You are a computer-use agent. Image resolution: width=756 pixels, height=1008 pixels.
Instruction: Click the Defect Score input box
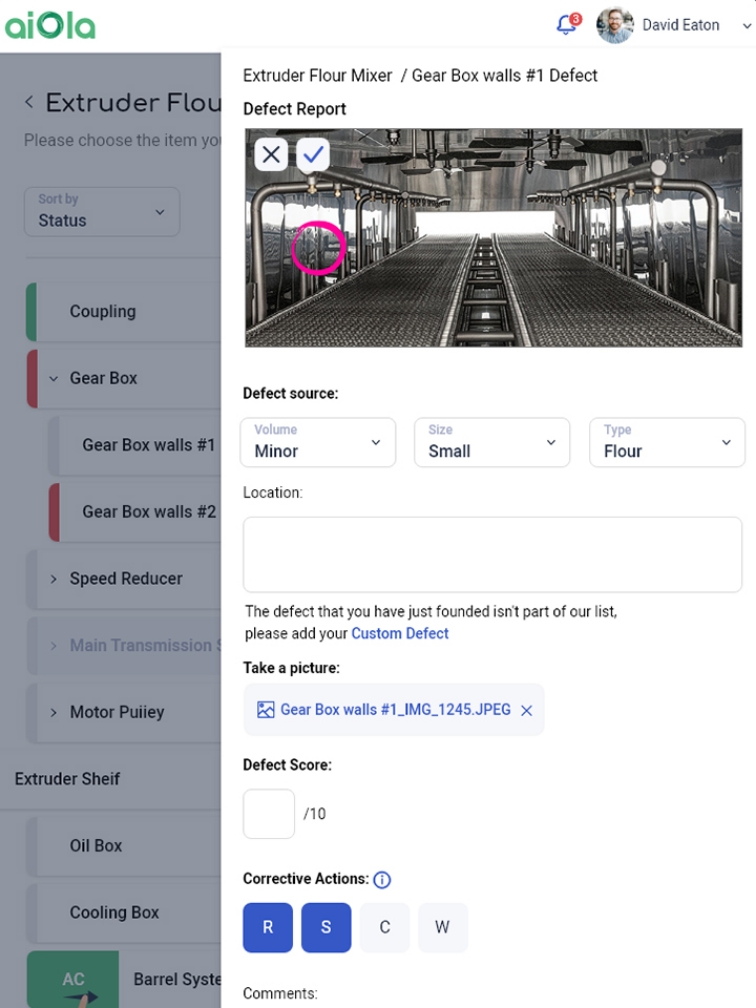point(269,814)
